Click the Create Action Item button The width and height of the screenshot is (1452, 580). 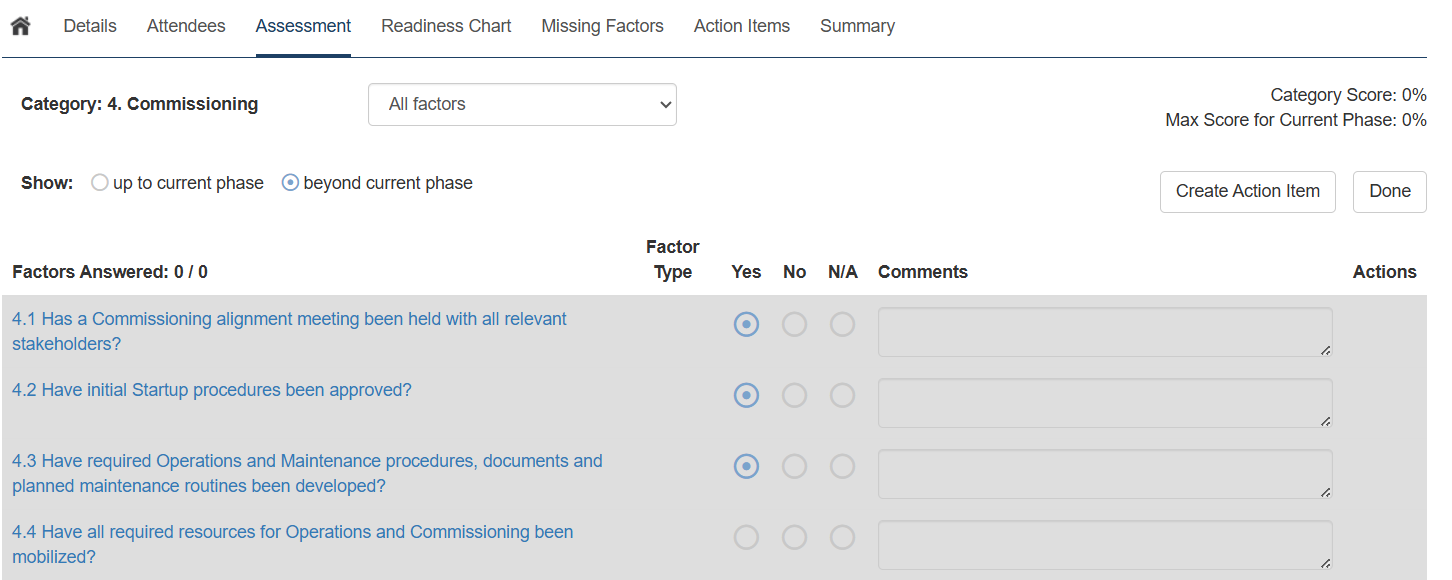pyautogui.click(x=1247, y=191)
